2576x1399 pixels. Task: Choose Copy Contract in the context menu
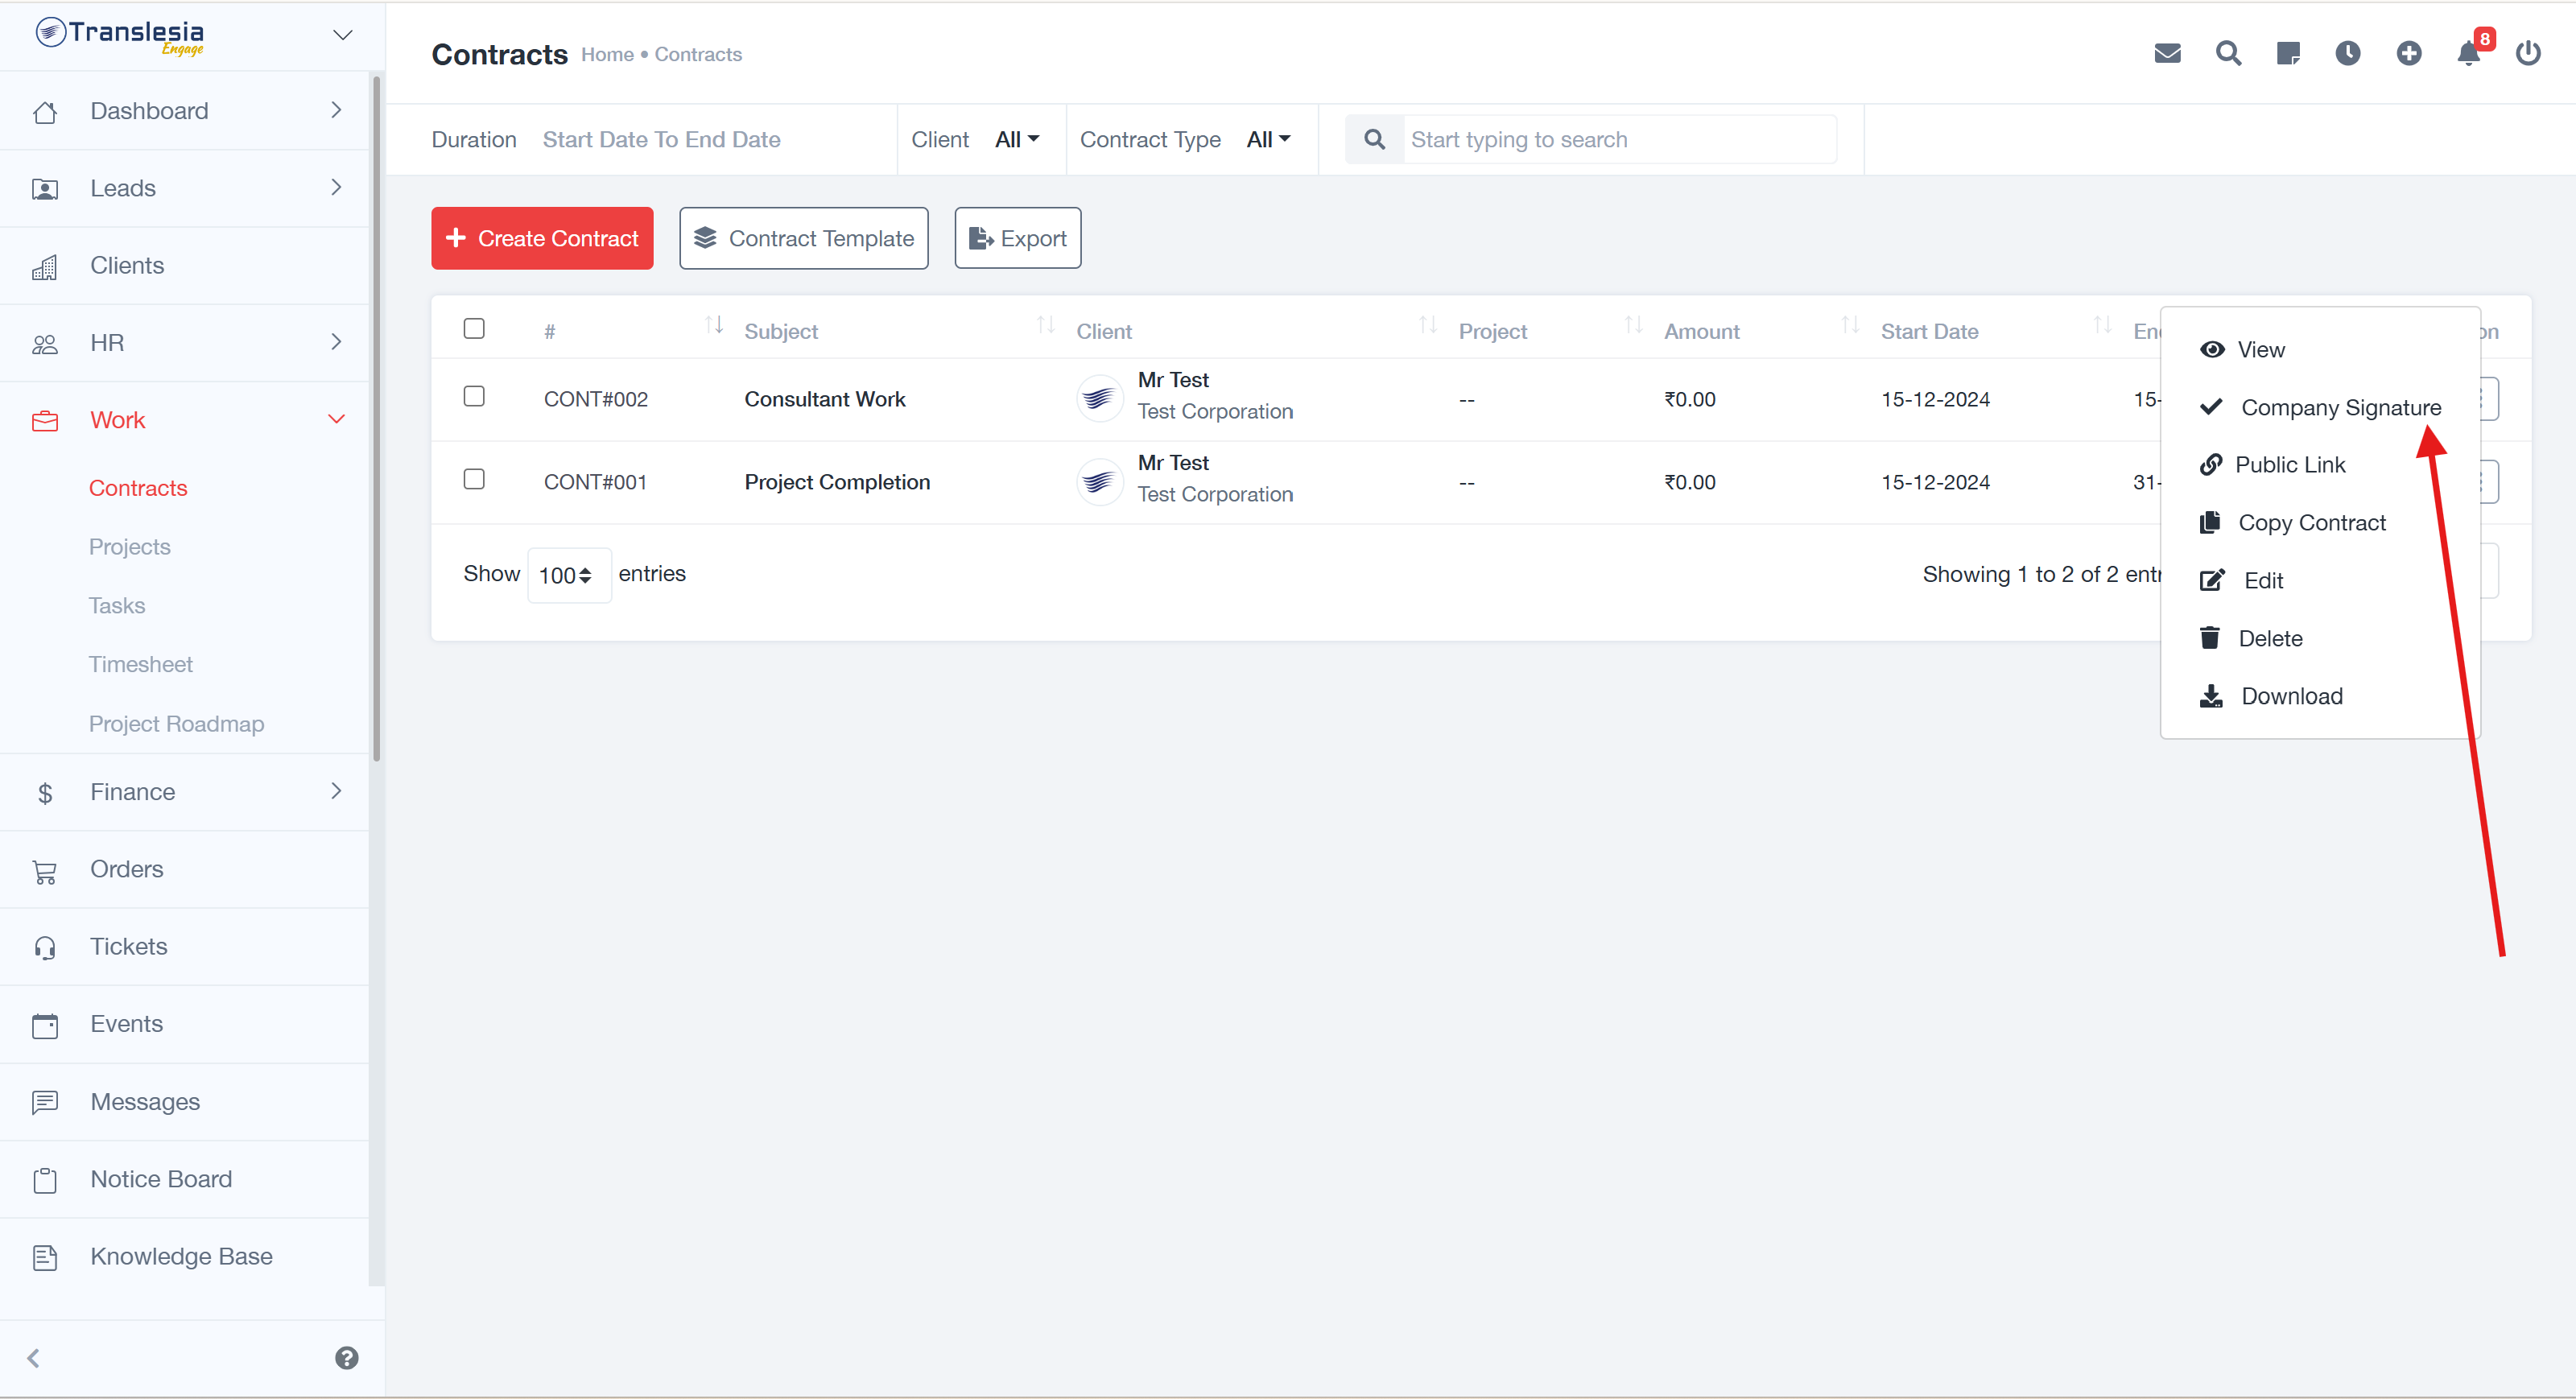2311,523
